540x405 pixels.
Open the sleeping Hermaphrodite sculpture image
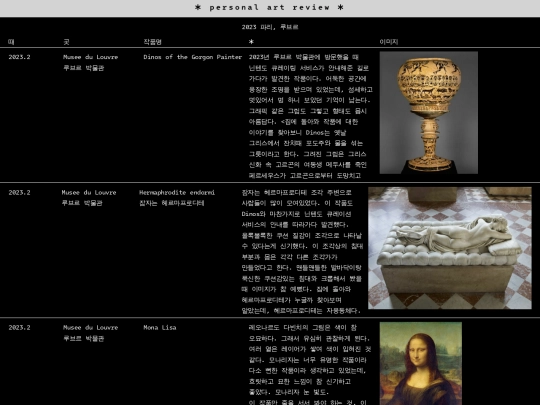(450, 248)
